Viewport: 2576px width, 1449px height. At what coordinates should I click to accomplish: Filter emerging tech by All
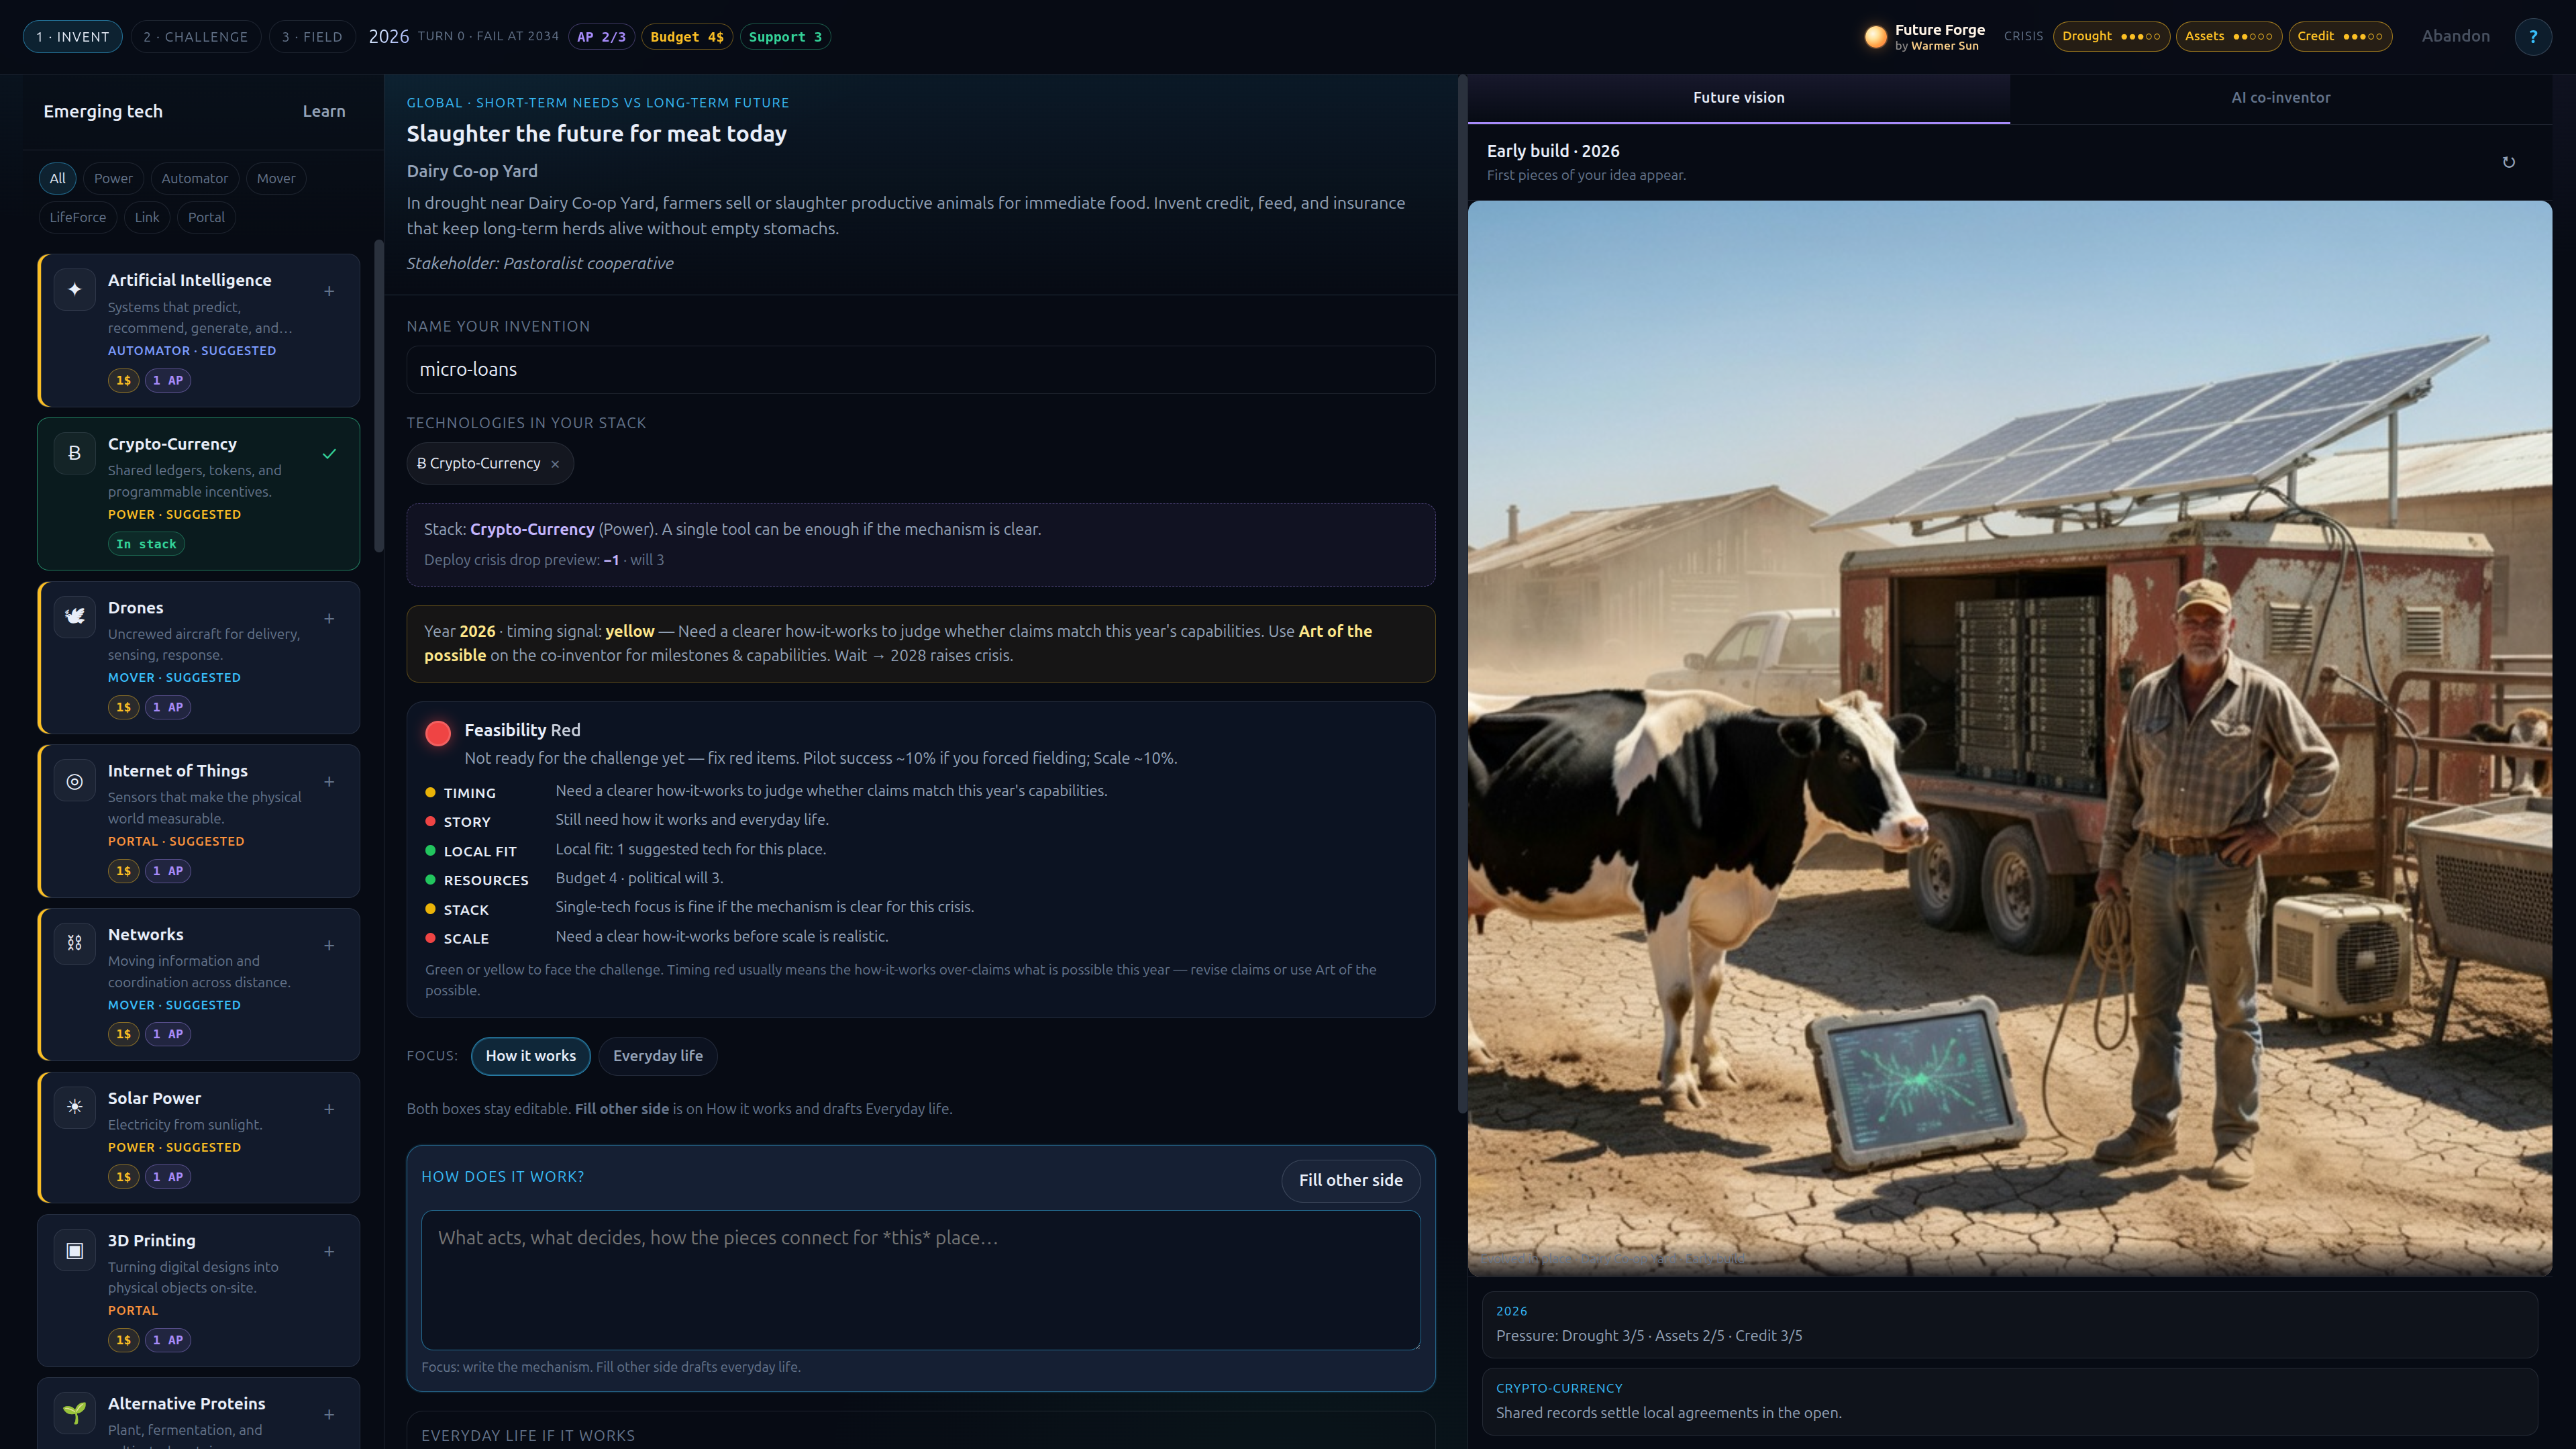(x=57, y=178)
